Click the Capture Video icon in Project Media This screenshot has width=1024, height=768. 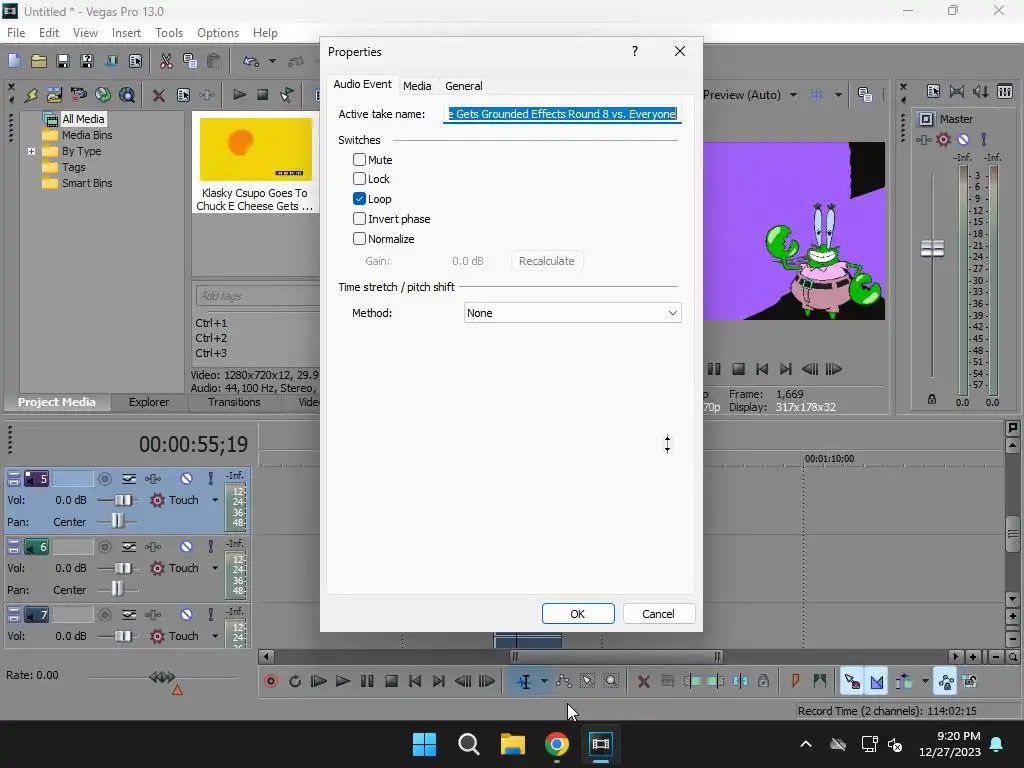point(78,95)
